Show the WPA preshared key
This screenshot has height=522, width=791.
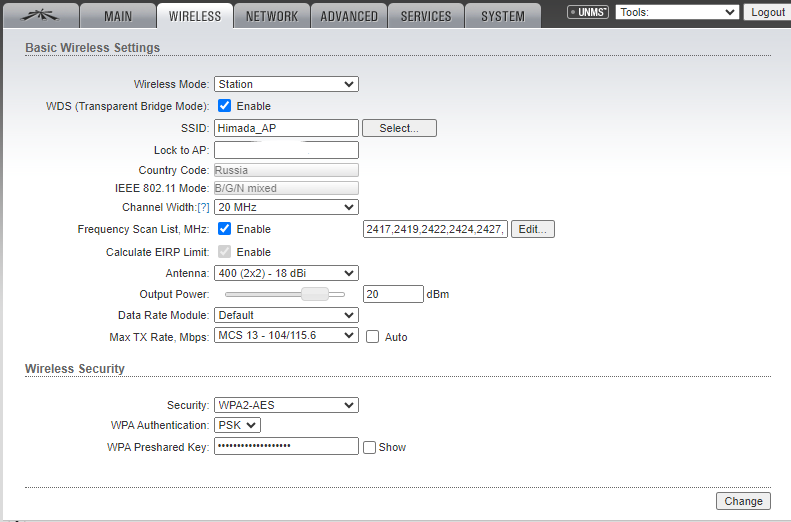pos(369,447)
